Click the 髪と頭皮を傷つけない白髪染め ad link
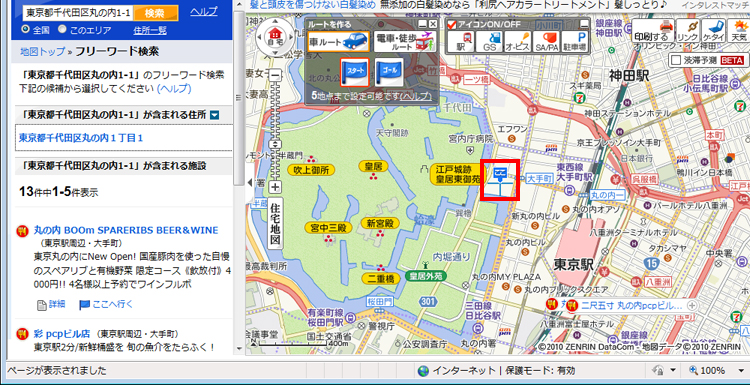This screenshot has height=385, width=750. 312,6
